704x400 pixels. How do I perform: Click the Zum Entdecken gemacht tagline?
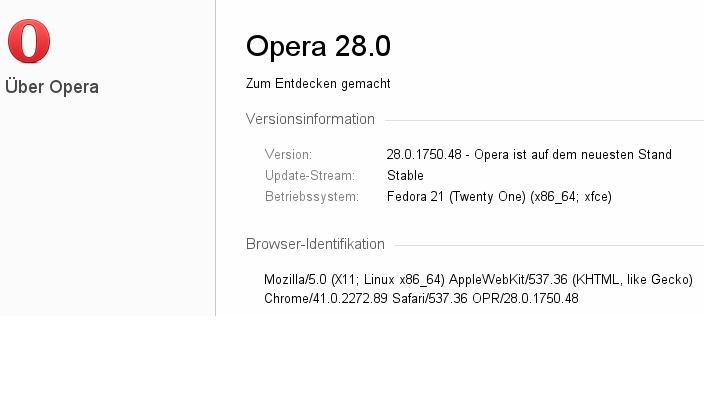318,84
